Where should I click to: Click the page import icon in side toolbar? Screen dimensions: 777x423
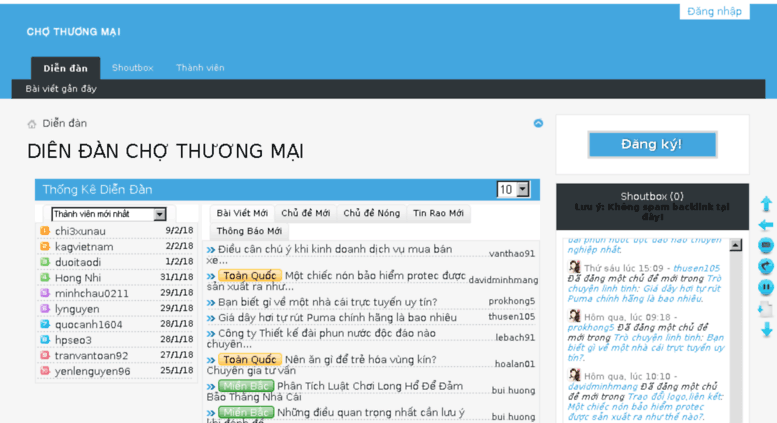[766, 309]
